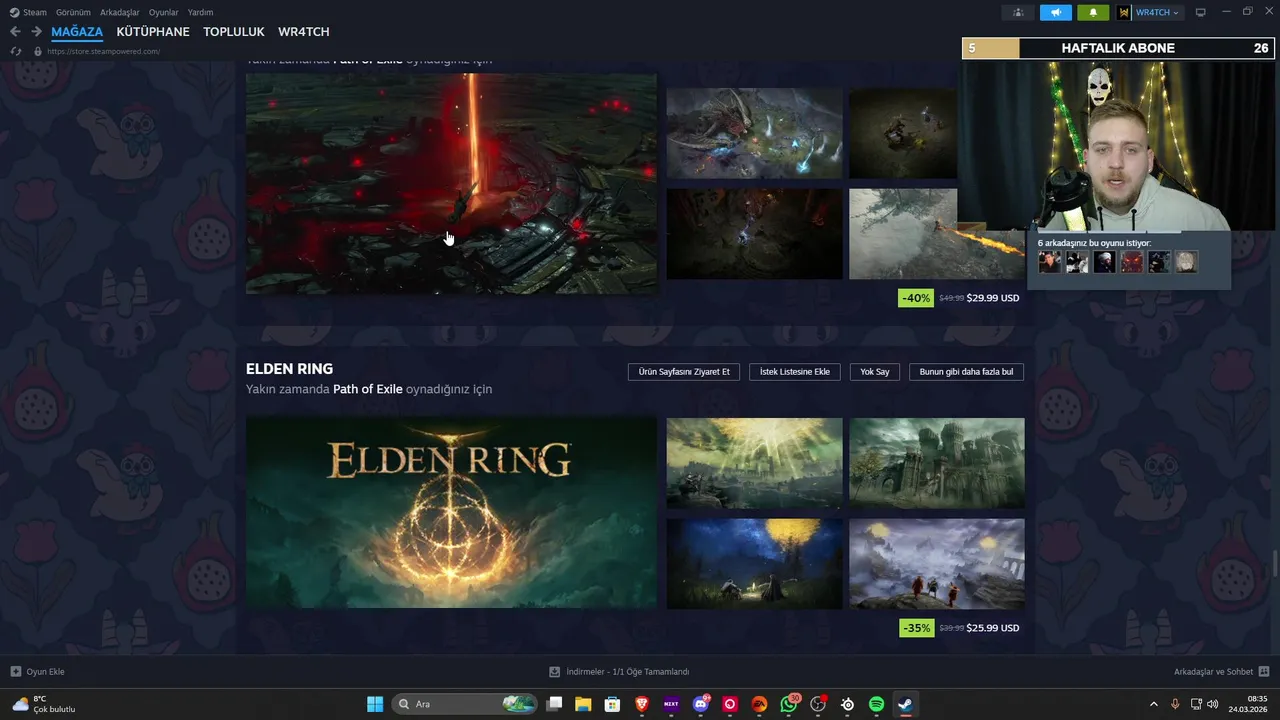This screenshot has width=1280, height=720.
Task: Open the blue announcements megaphone button
Action: click(x=1055, y=12)
